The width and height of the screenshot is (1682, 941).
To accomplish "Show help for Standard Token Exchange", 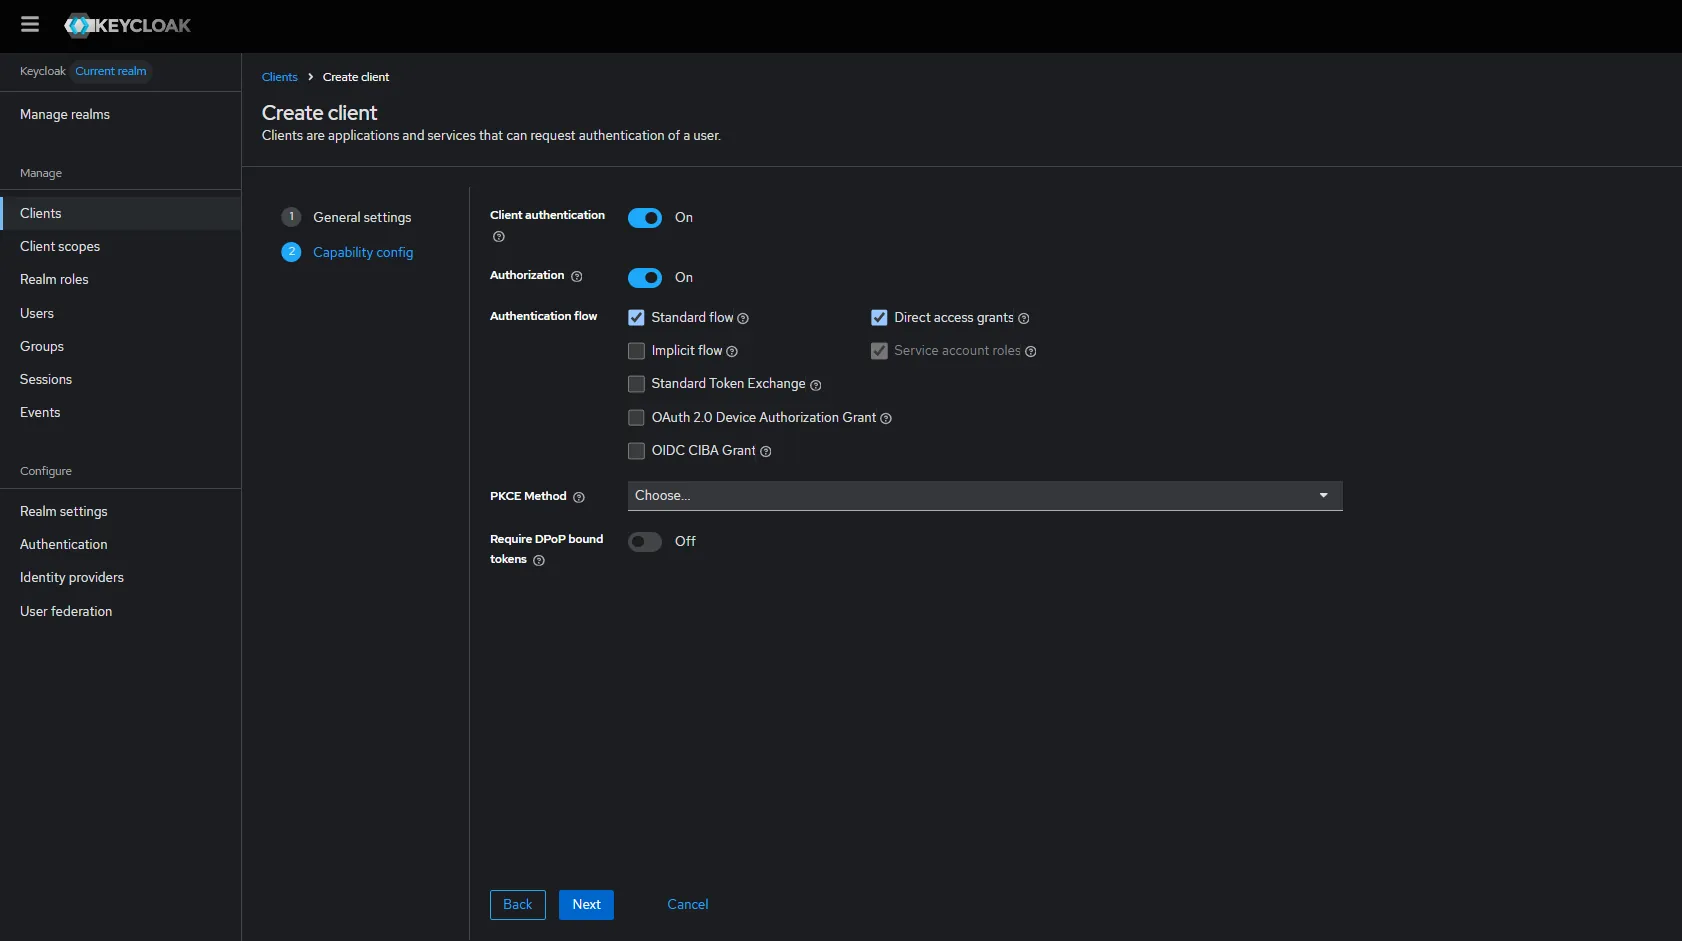I will [815, 385].
